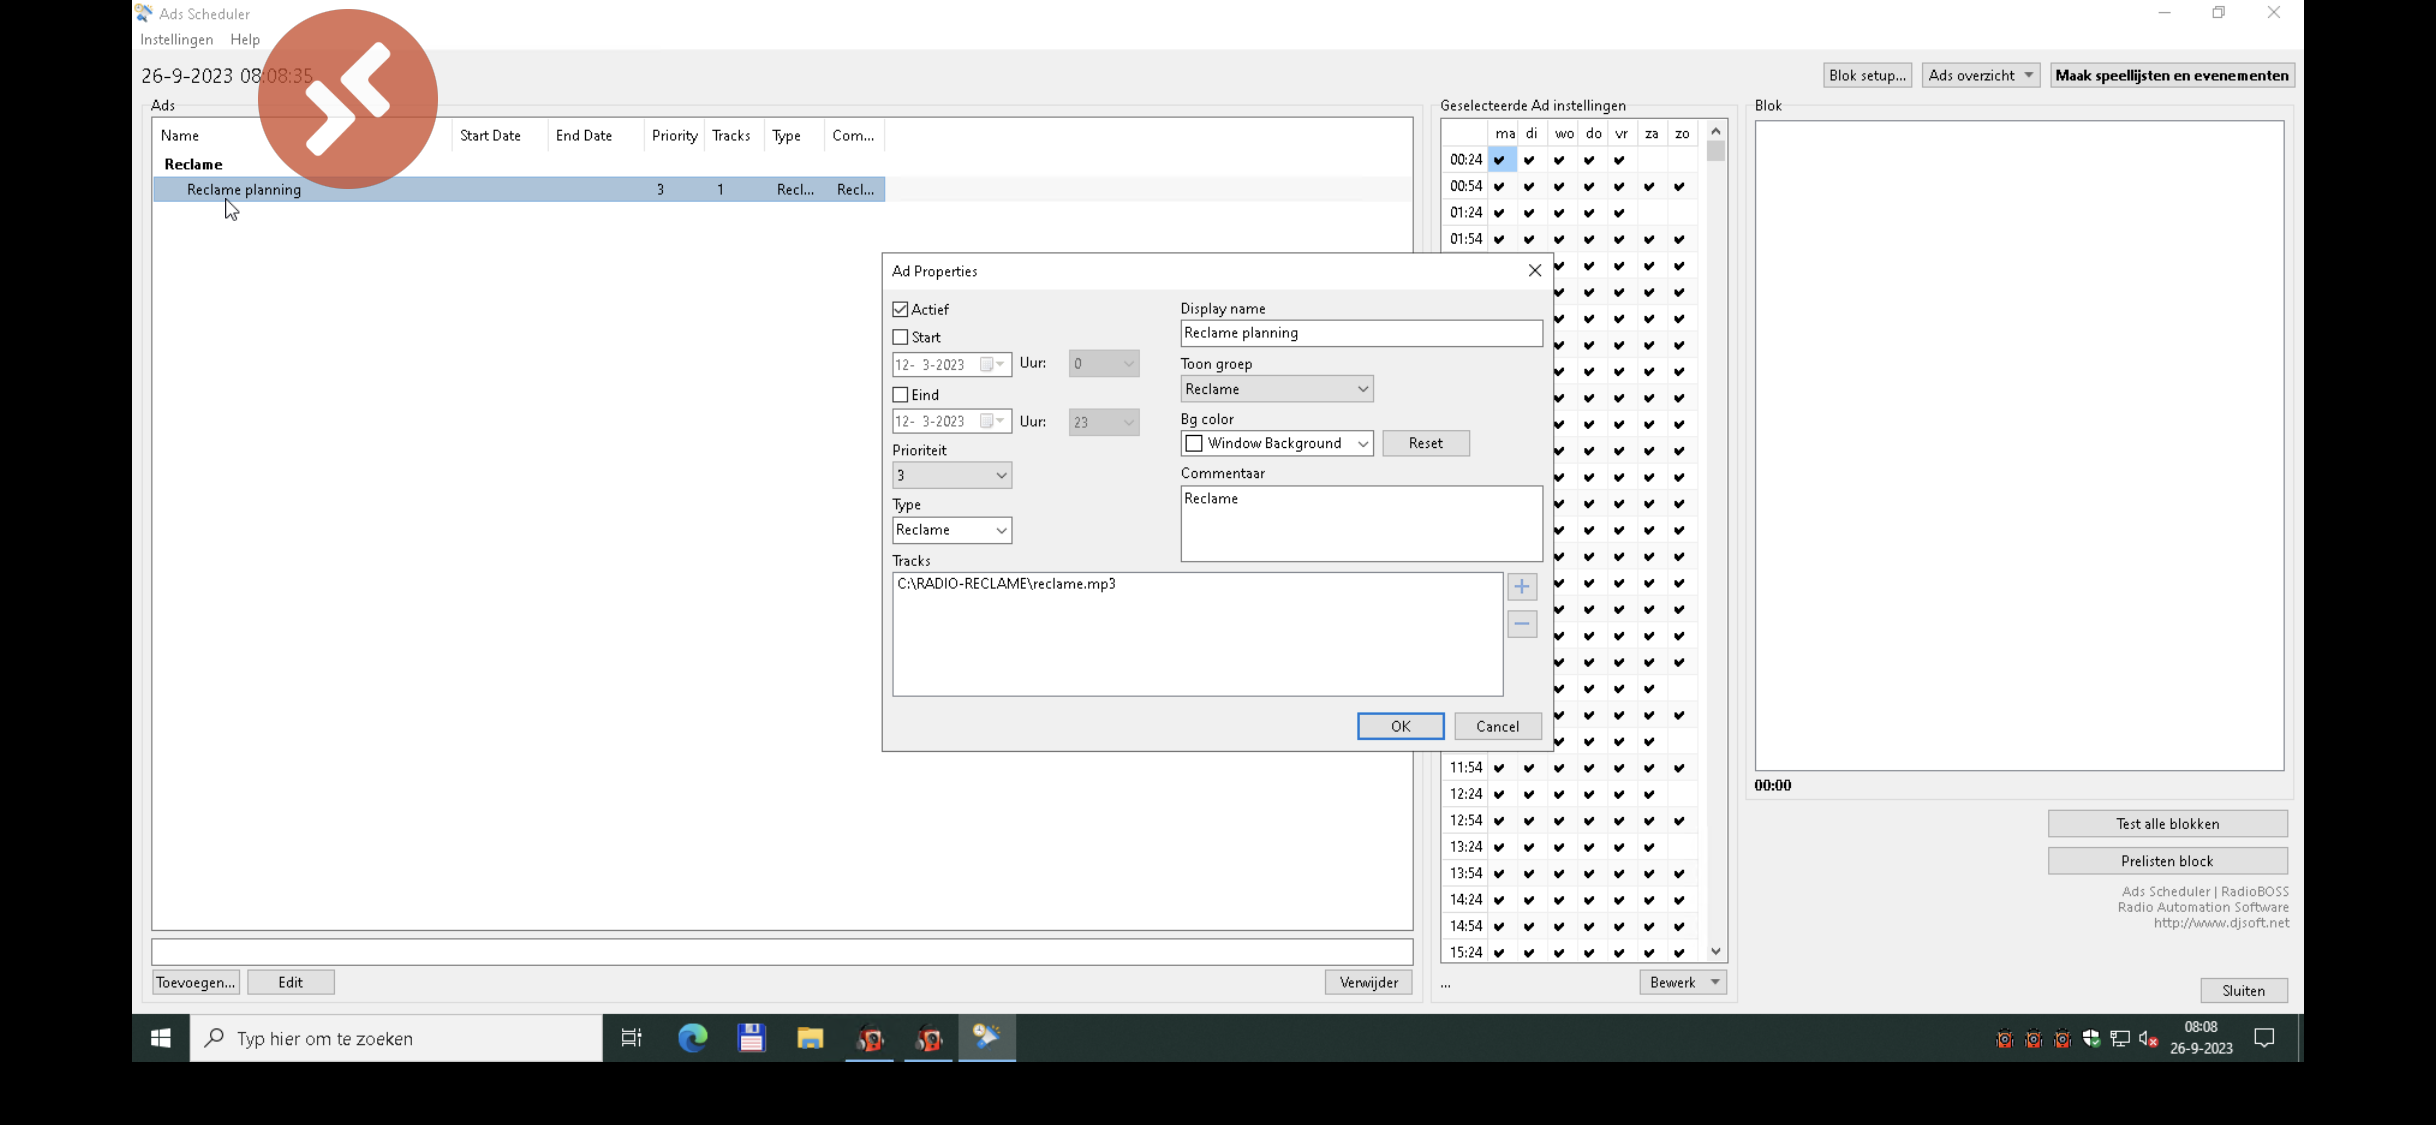
Task: Click the Toevoegen button
Action: point(195,982)
